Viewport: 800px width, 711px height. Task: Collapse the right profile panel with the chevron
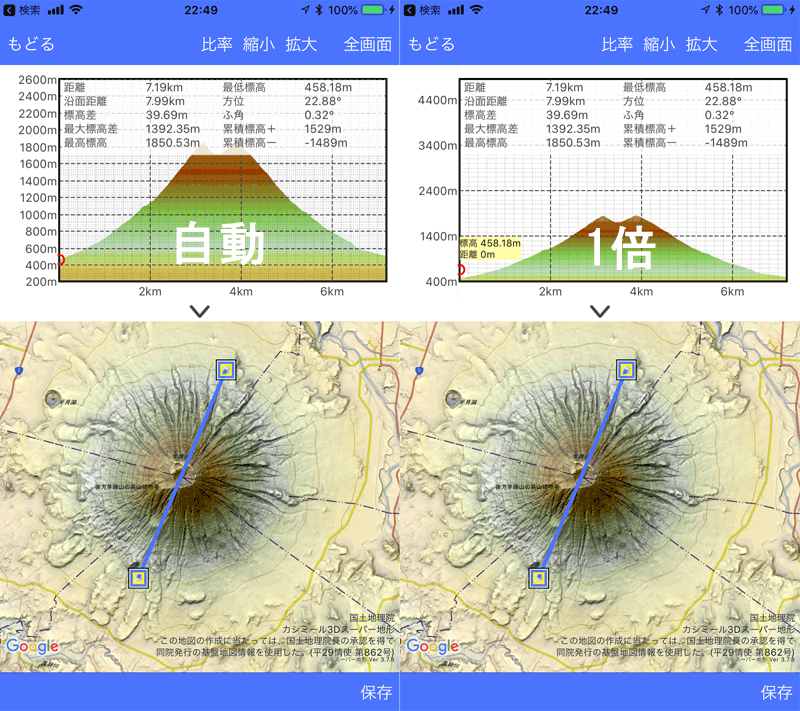point(600,311)
